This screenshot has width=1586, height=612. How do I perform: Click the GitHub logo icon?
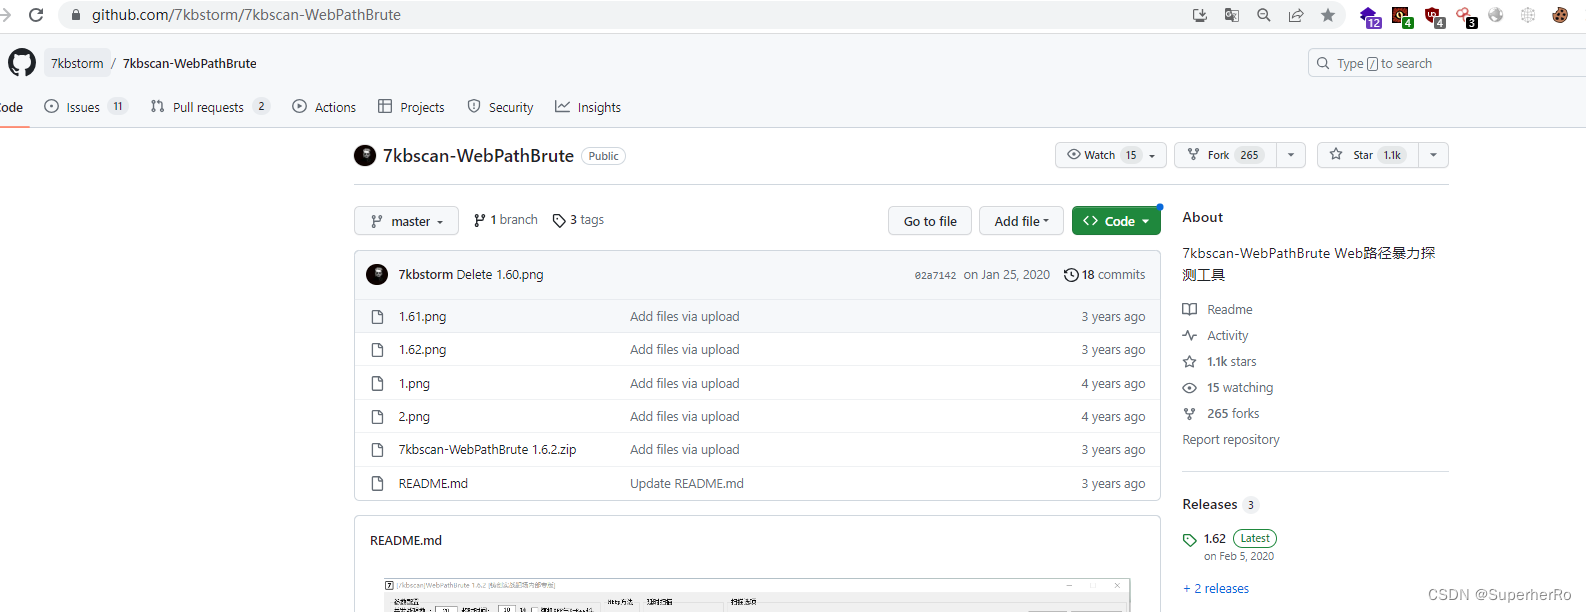22,63
